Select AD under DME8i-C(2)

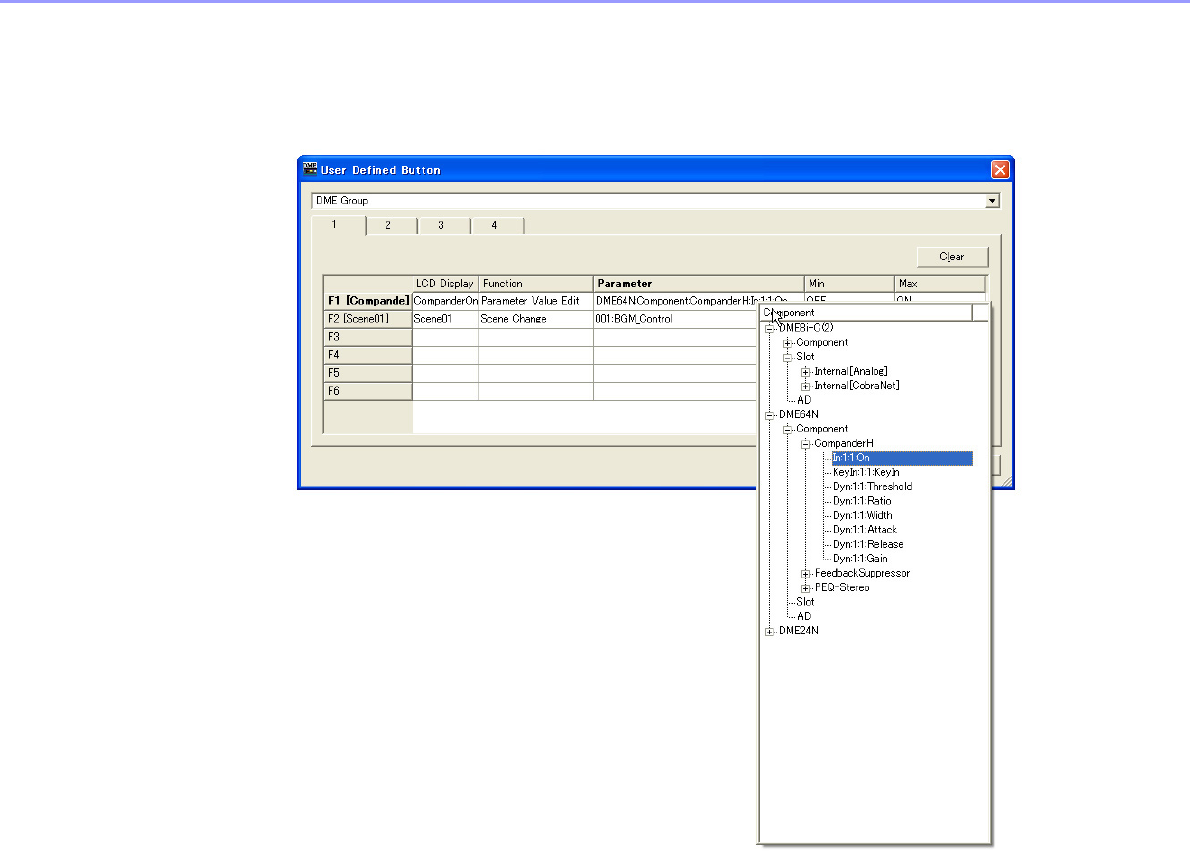[804, 400]
